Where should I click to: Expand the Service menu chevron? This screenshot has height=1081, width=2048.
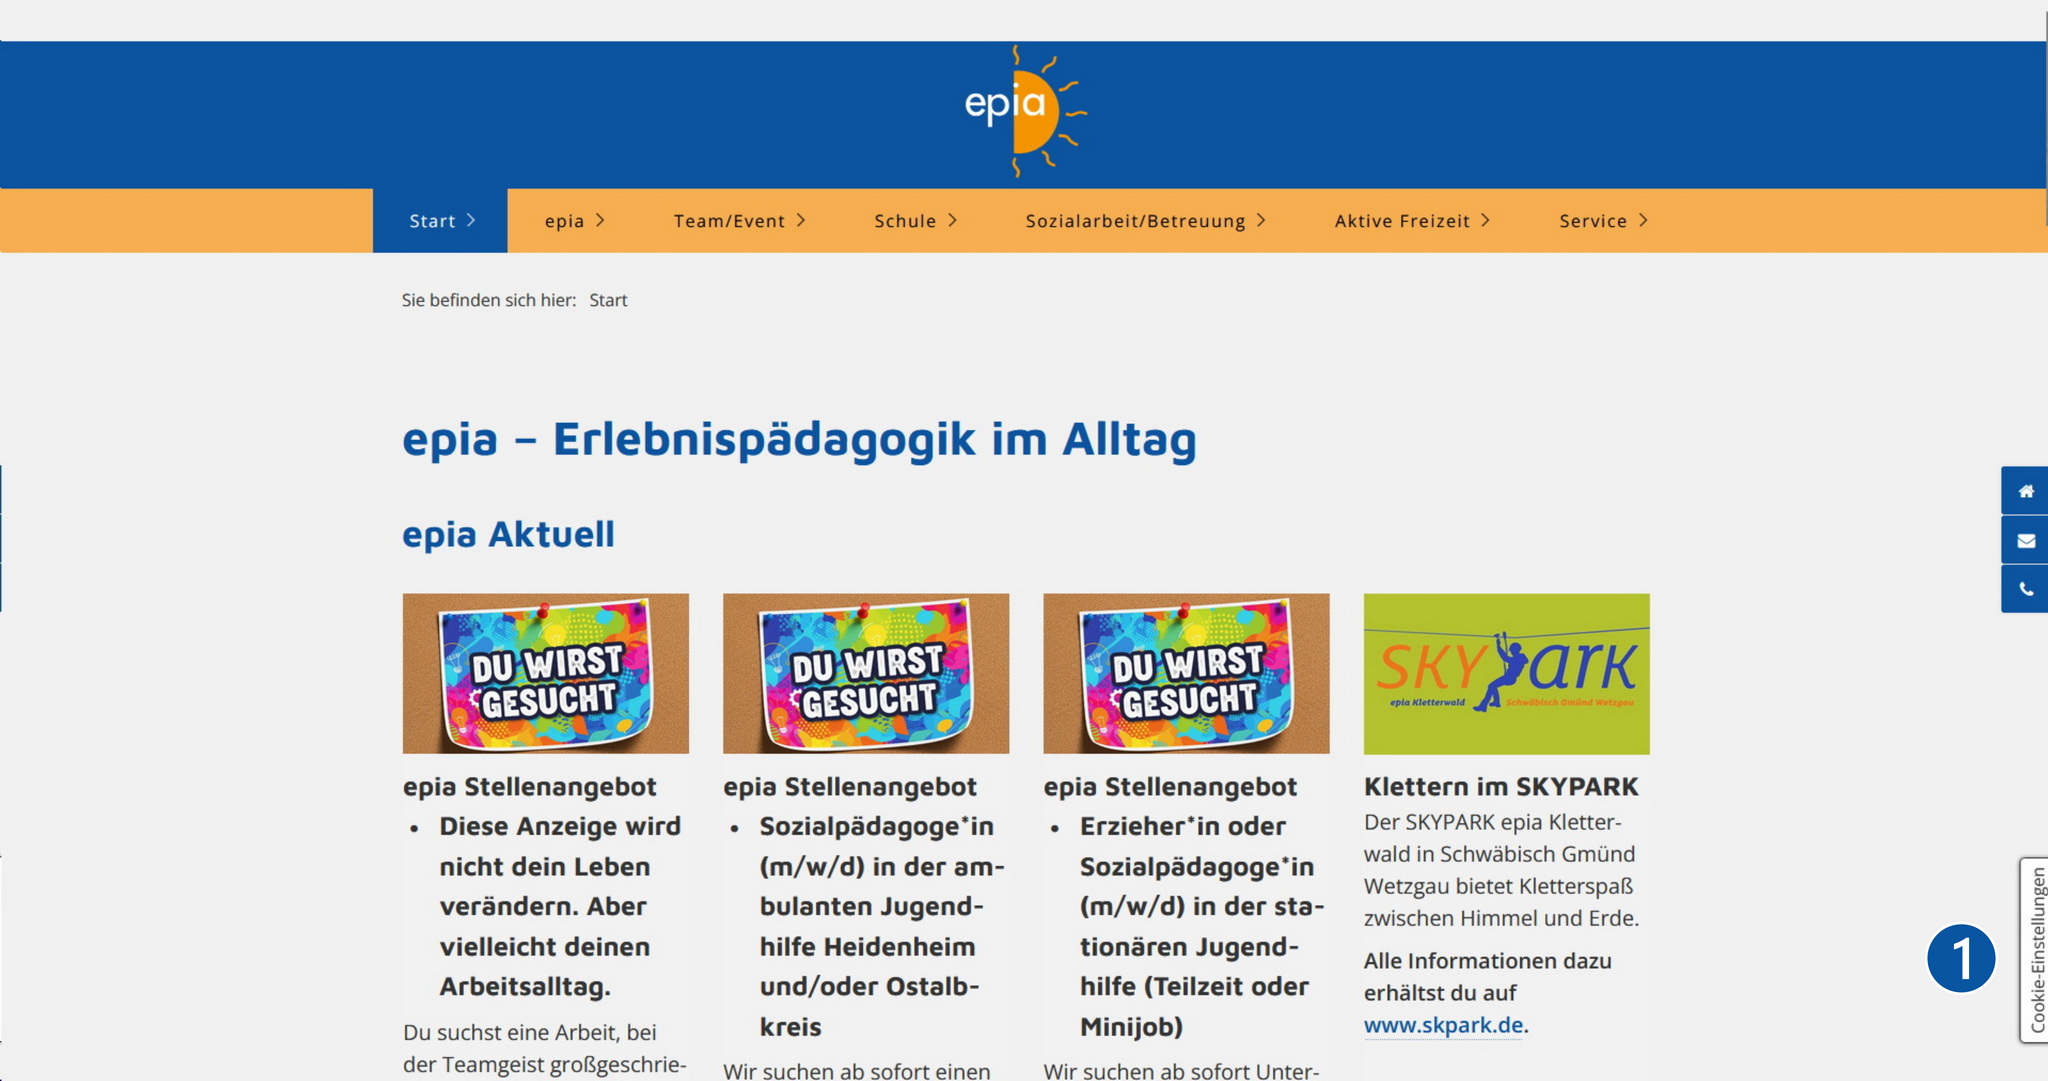[1643, 221]
